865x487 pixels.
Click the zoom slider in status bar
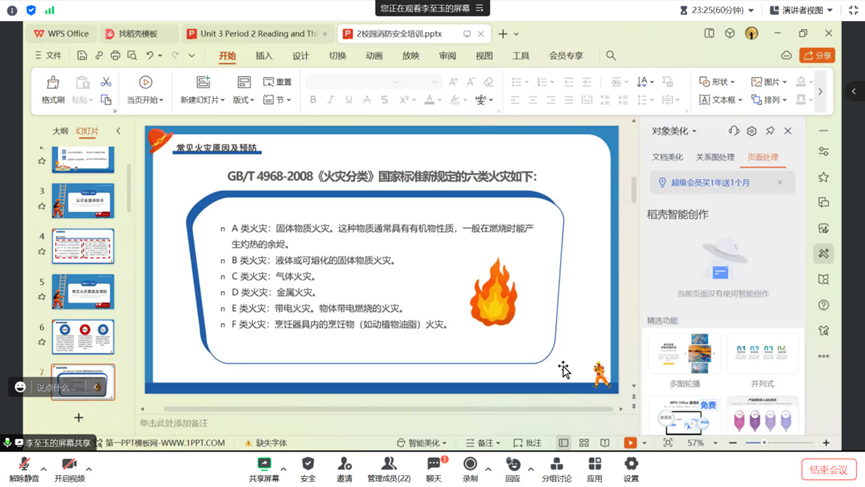(x=764, y=443)
